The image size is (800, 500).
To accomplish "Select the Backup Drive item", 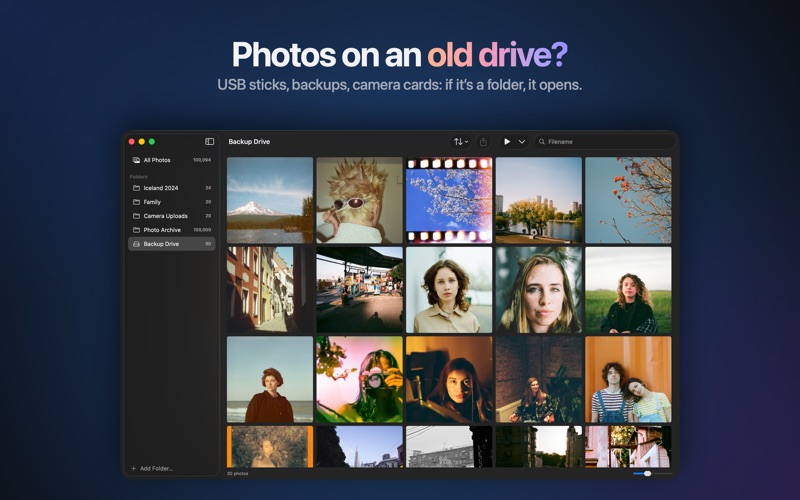I will tap(171, 244).
